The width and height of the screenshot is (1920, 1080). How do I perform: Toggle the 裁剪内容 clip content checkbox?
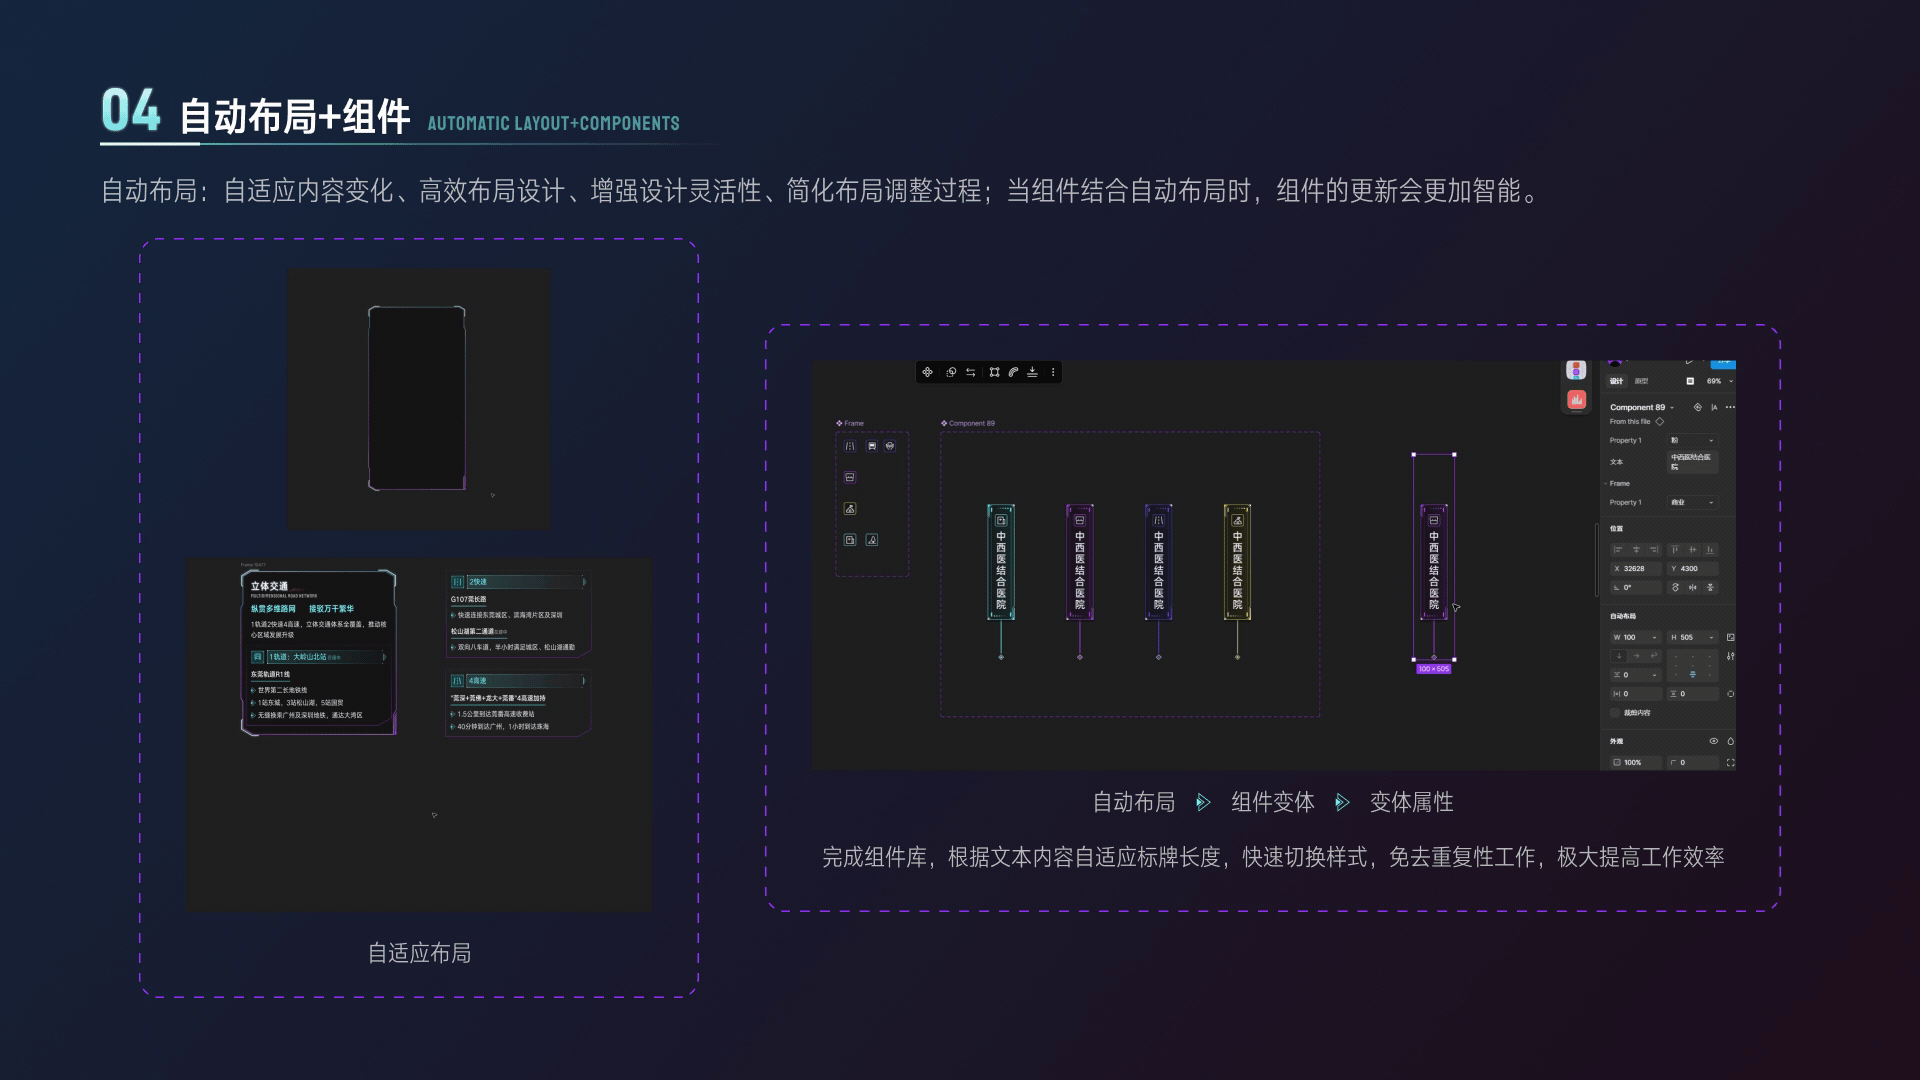click(1615, 713)
